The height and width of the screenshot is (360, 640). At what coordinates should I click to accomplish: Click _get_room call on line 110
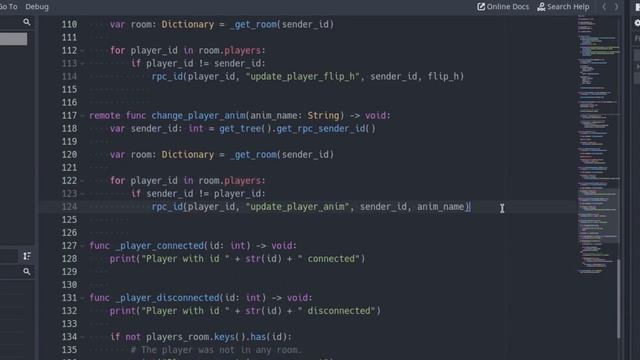point(253,24)
